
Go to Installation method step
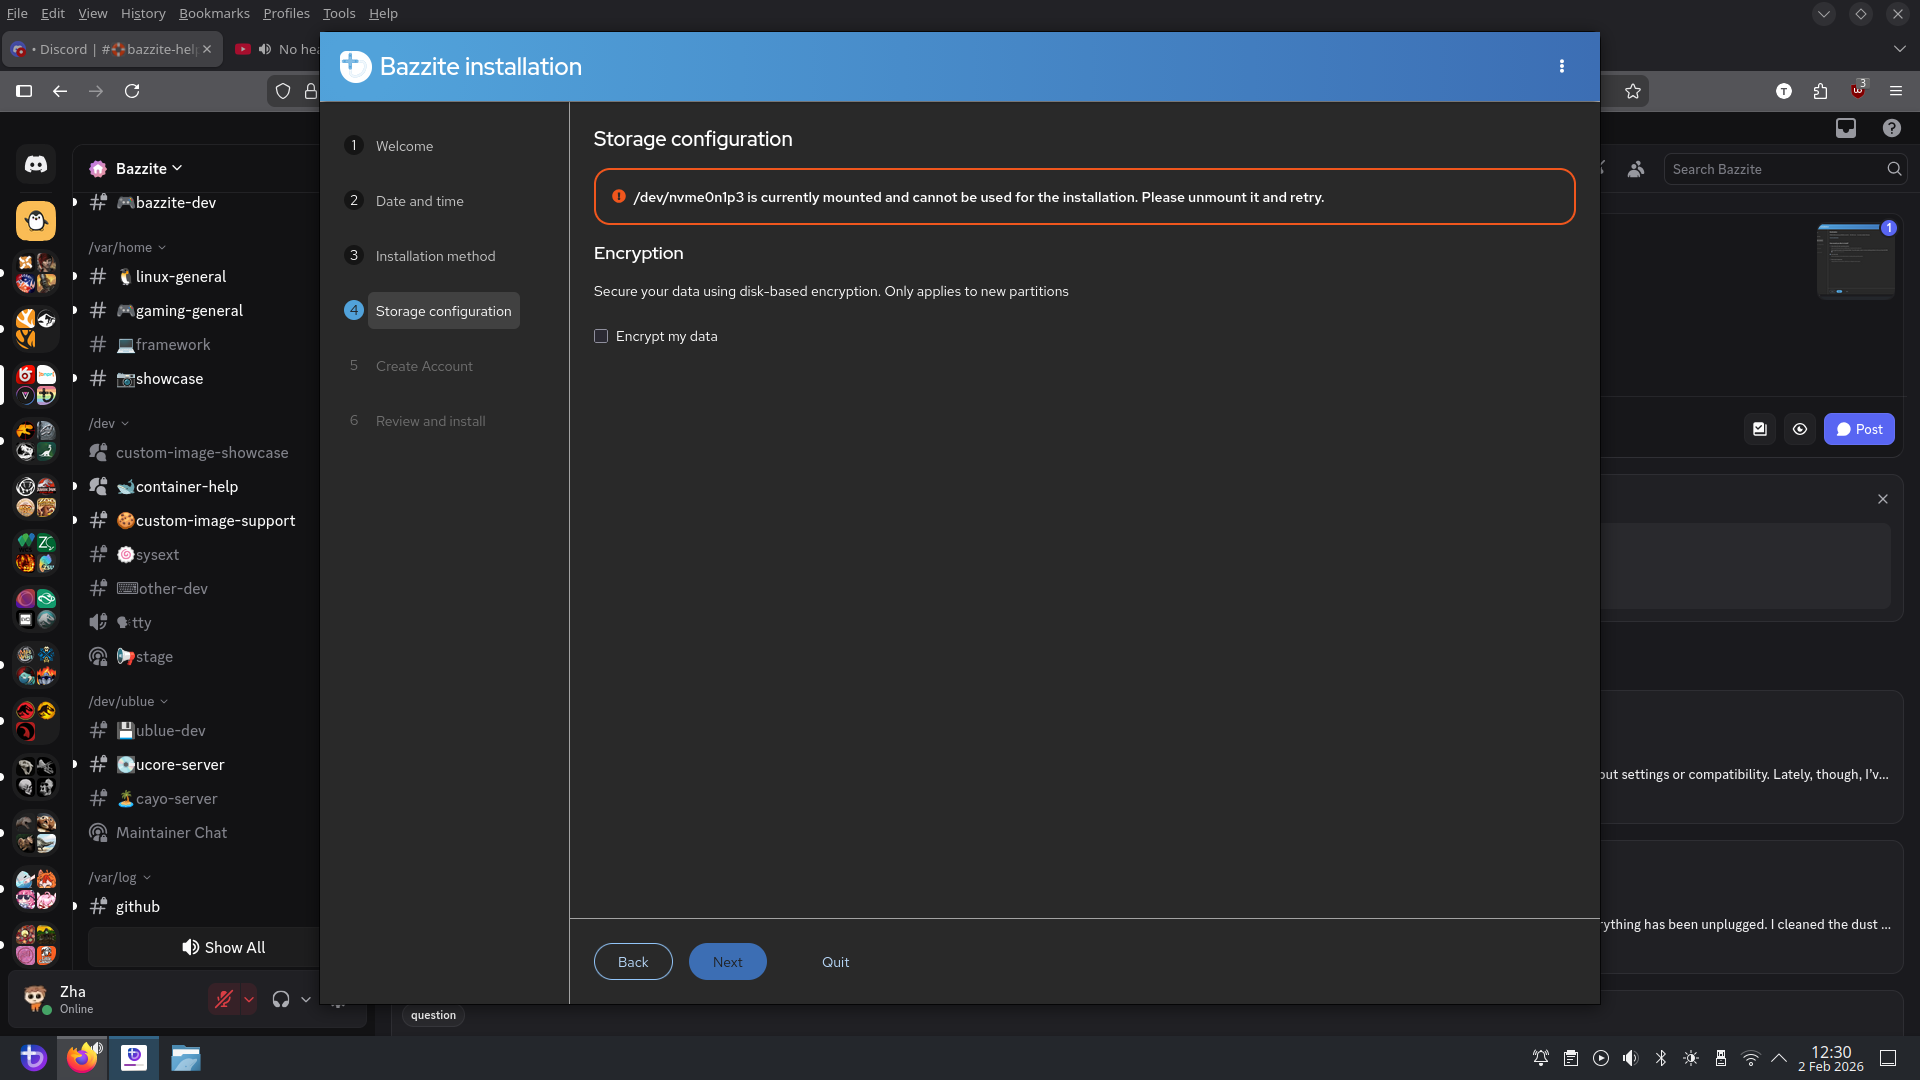pyautogui.click(x=435, y=256)
